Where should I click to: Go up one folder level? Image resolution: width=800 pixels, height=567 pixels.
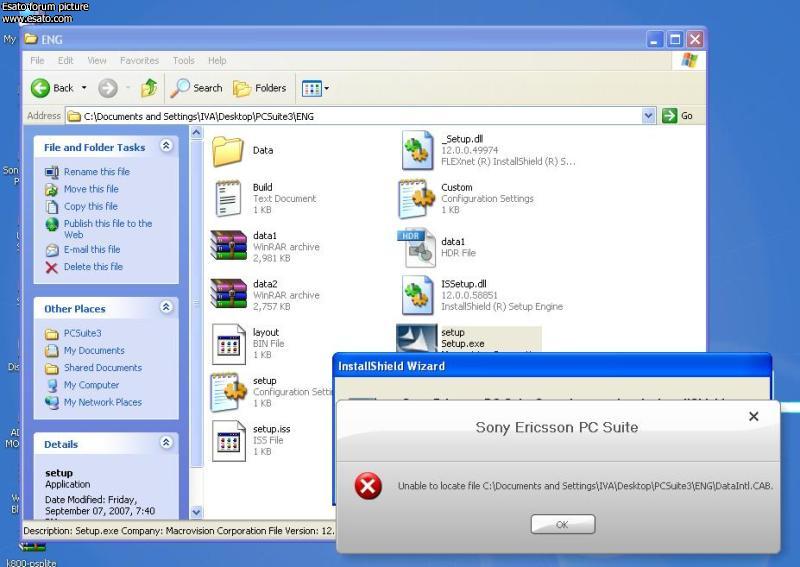(x=149, y=88)
